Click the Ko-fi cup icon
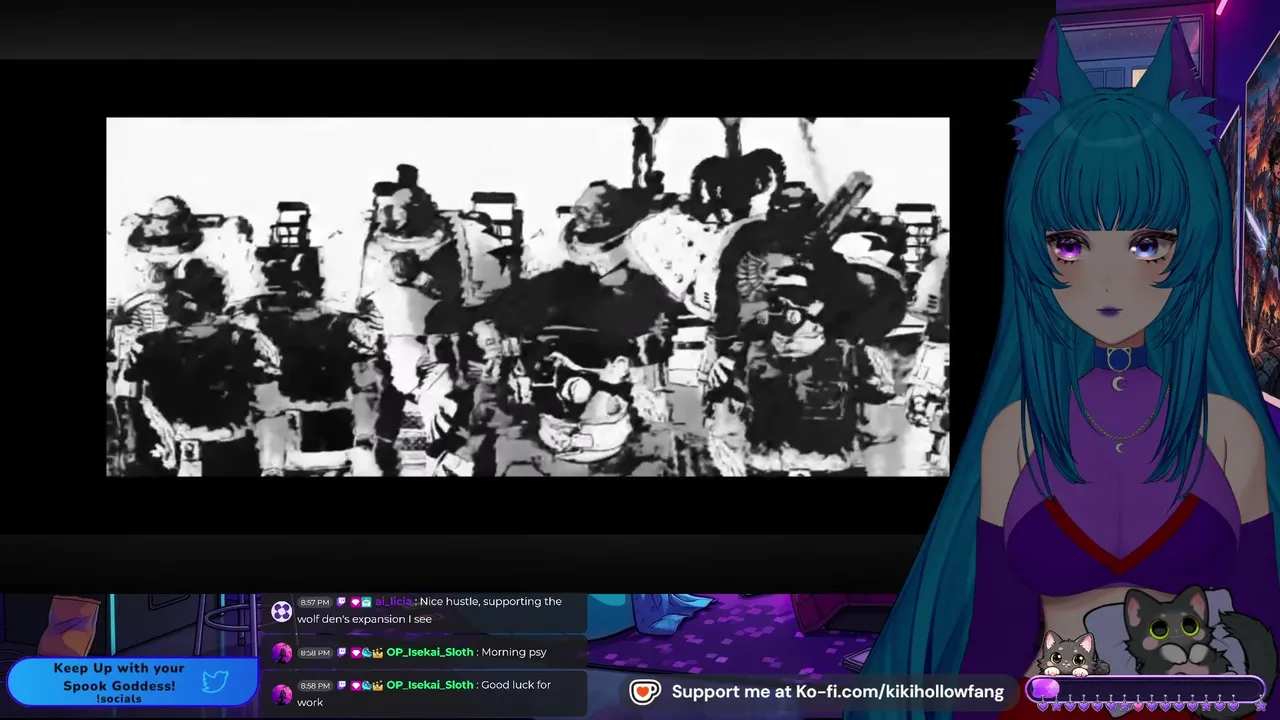 pyautogui.click(x=645, y=692)
